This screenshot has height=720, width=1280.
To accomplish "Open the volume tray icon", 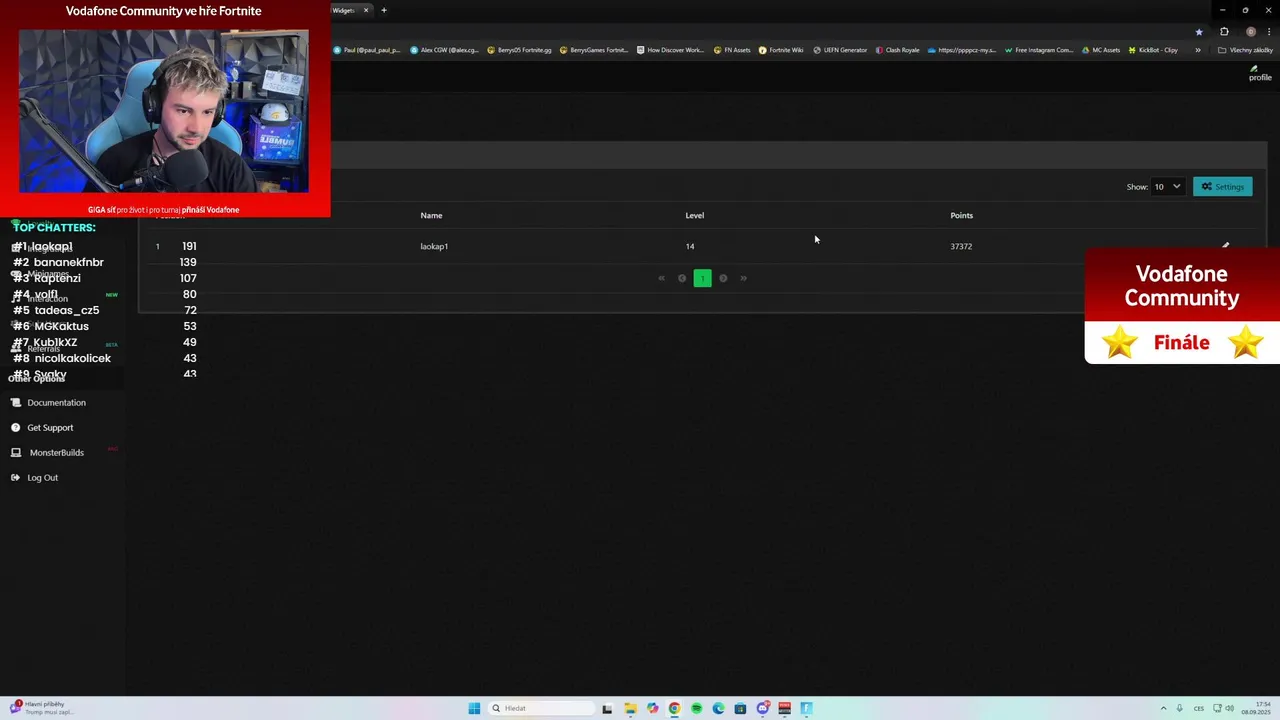I will 1229,708.
